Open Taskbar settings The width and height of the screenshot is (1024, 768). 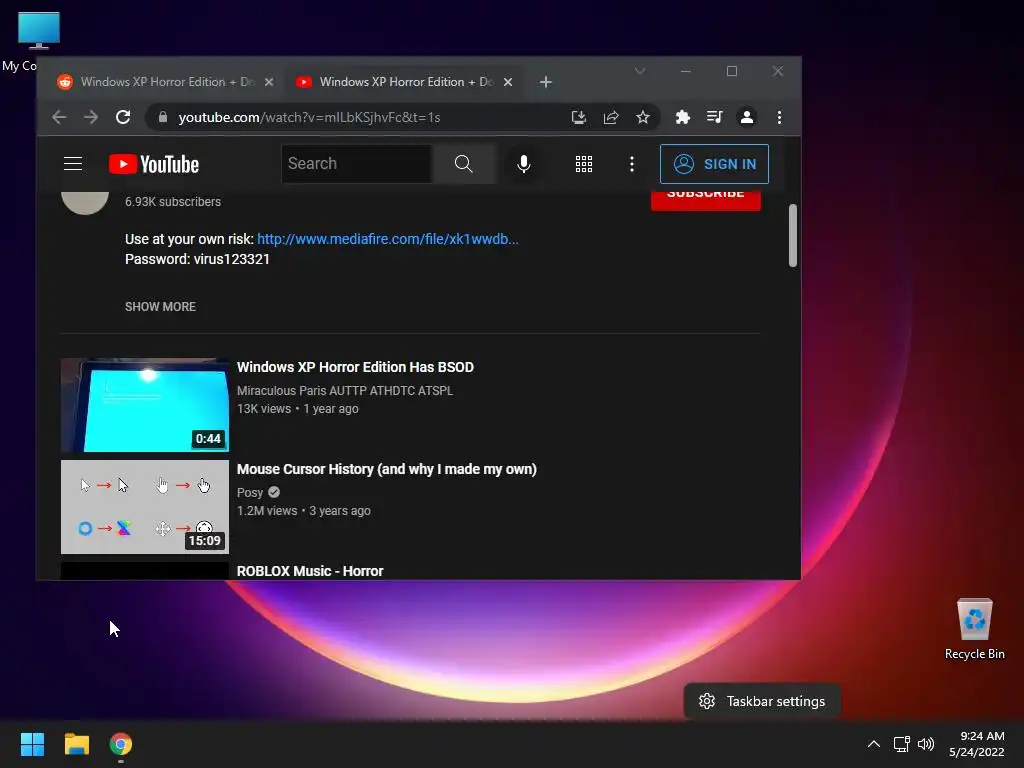click(762, 701)
